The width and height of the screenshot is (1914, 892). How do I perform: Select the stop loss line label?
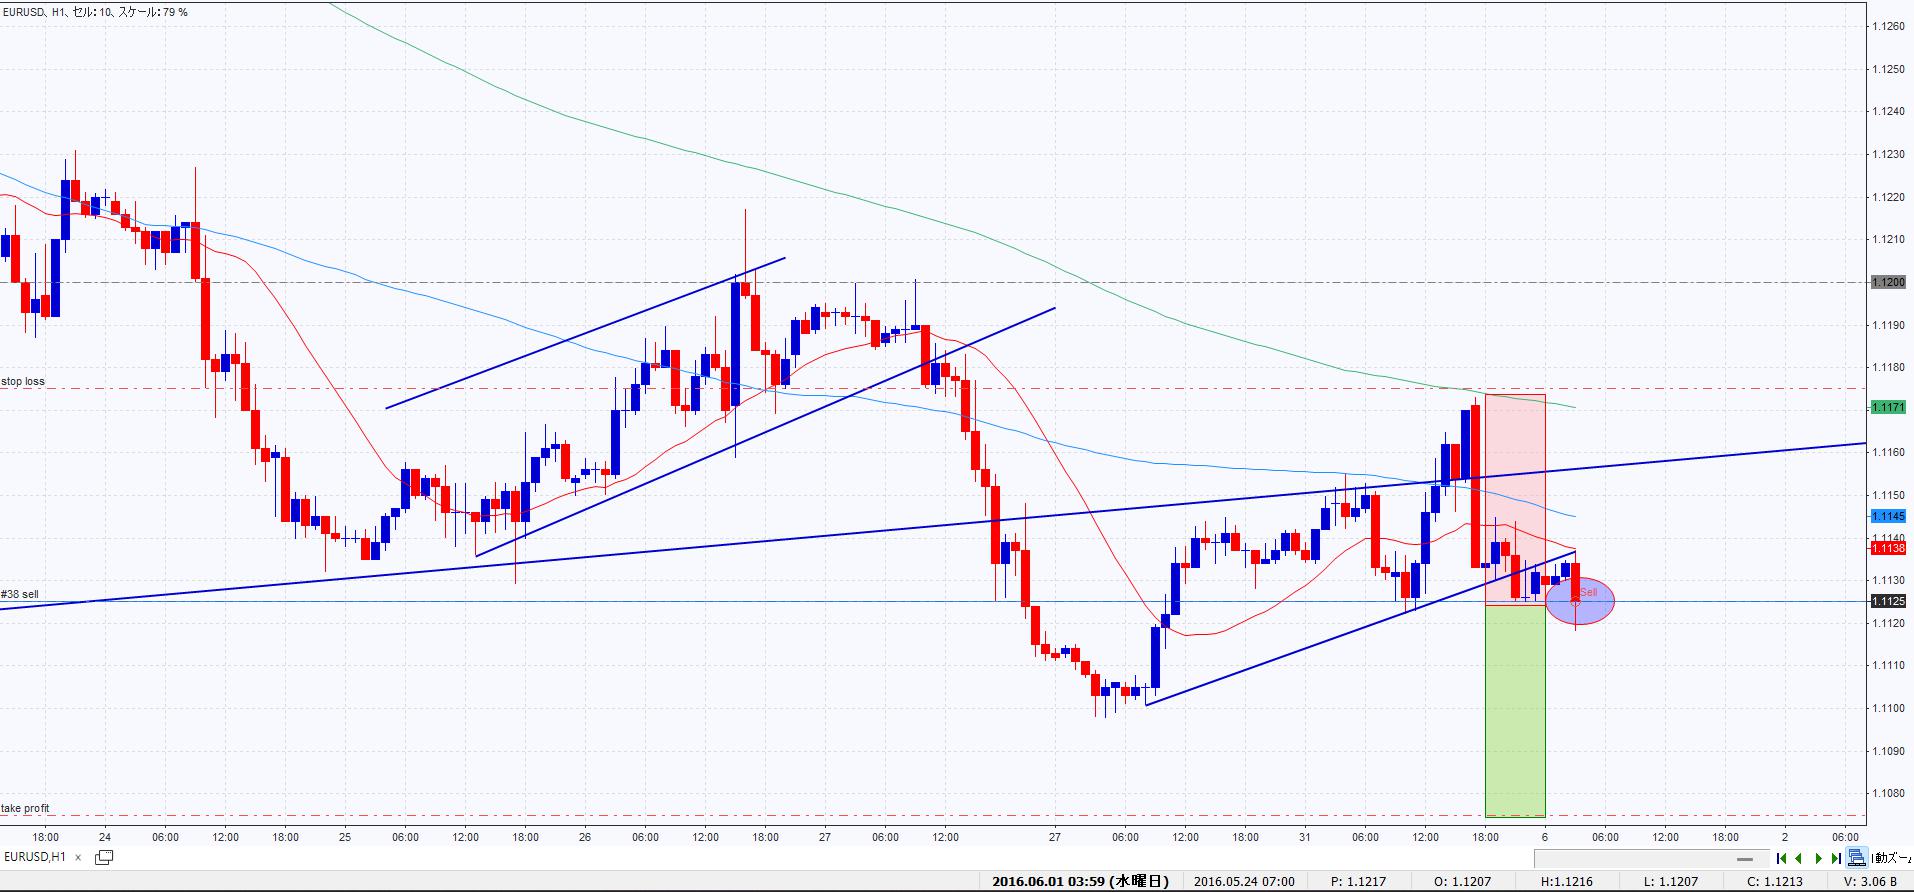(x=23, y=381)
